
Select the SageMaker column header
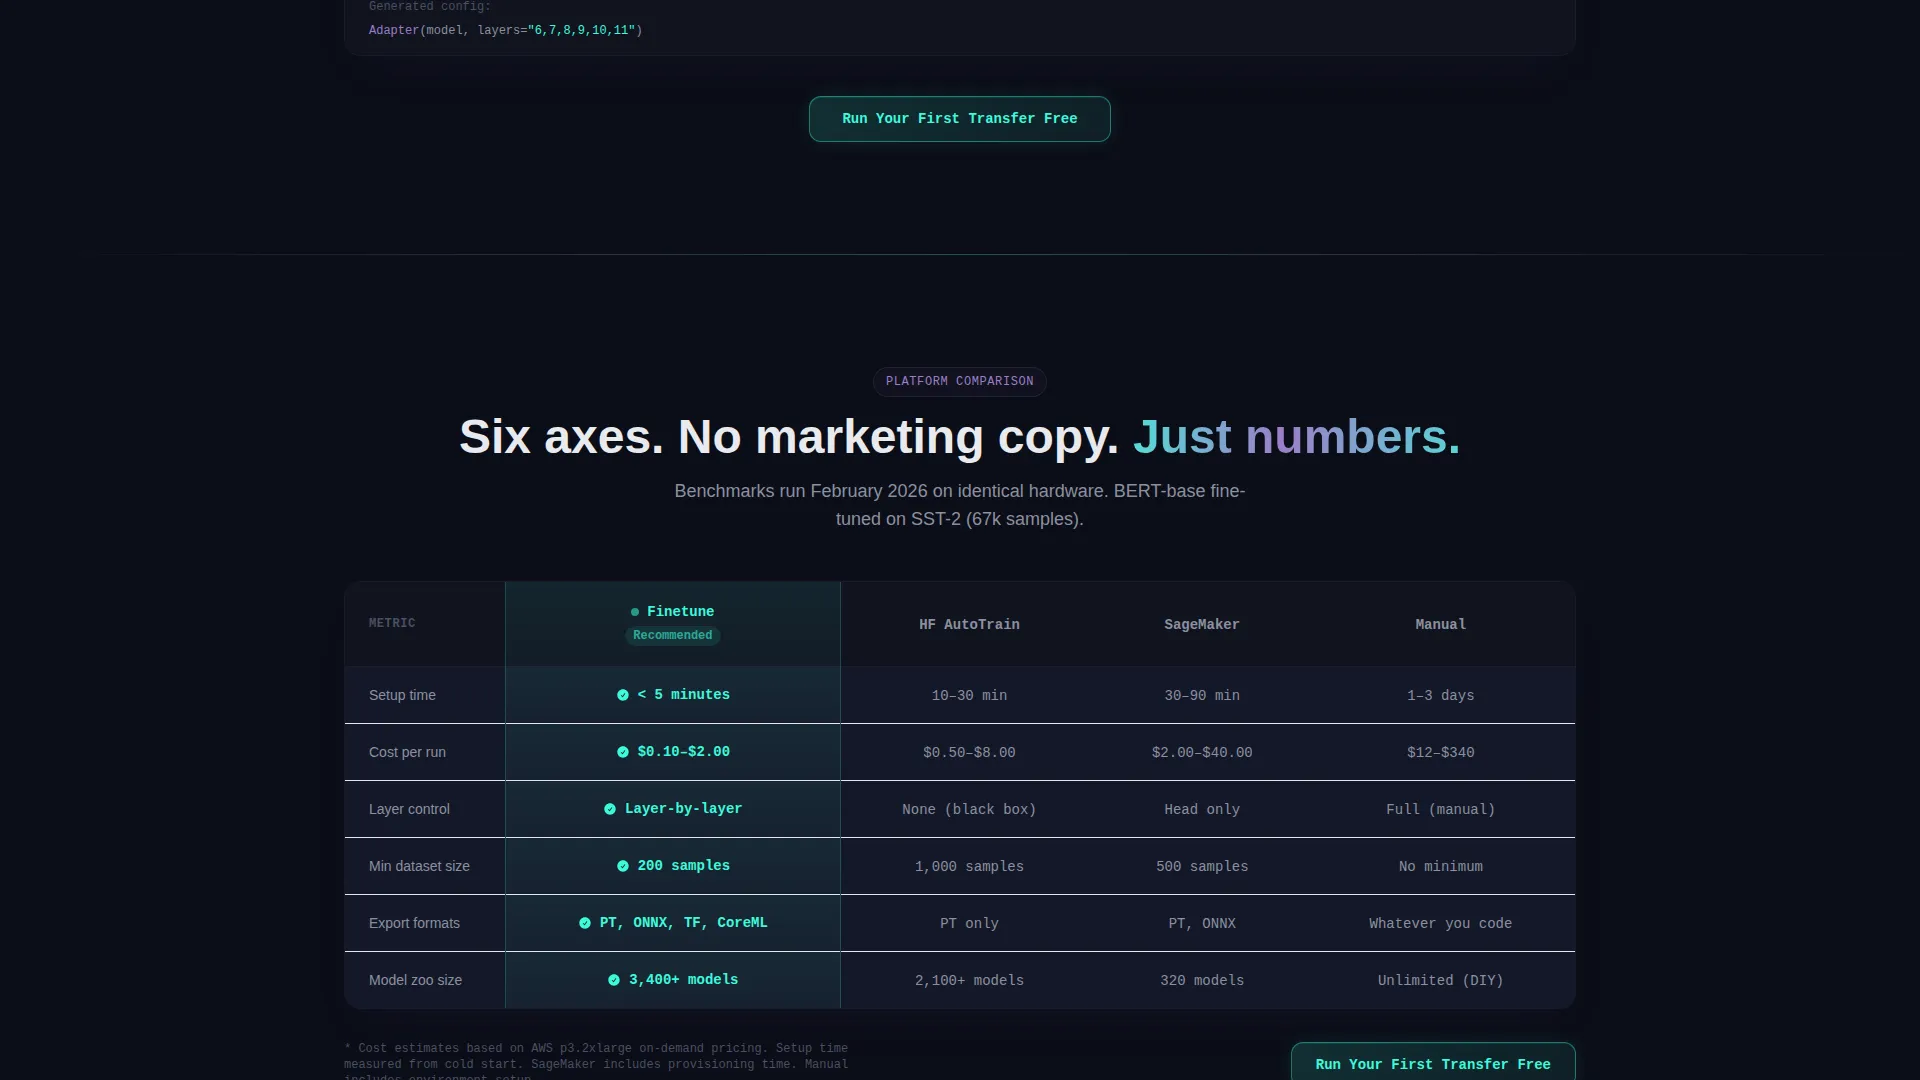coord(1202,625)
